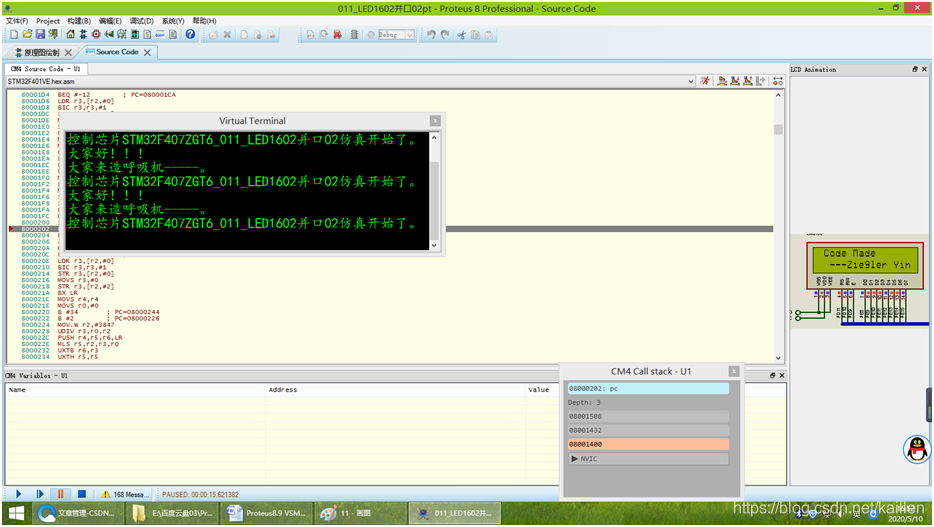Click the Stop simulation button
Image resolution: width=934 pixels, height=527 pixels.
(x=82, y=494)
